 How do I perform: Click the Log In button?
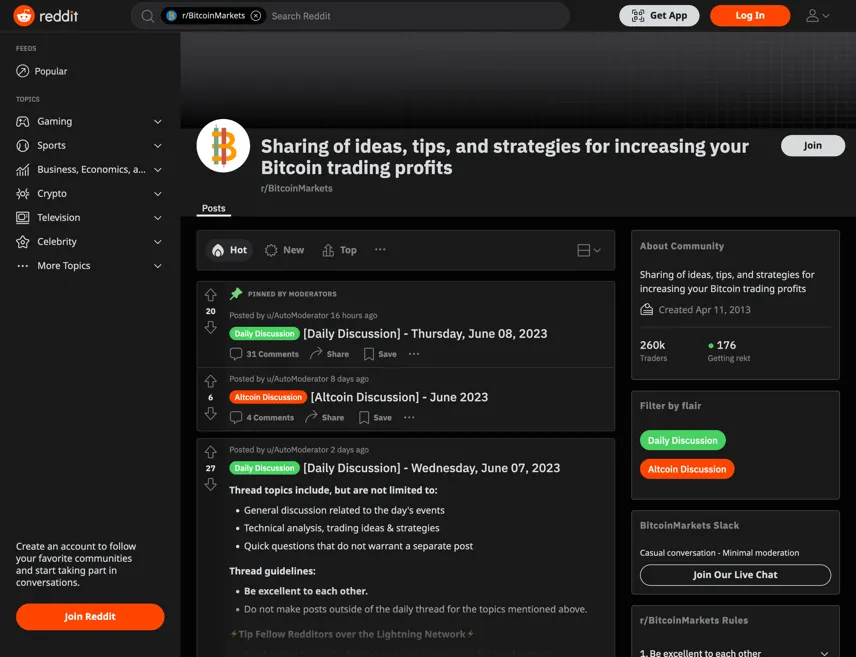(750, 16)
